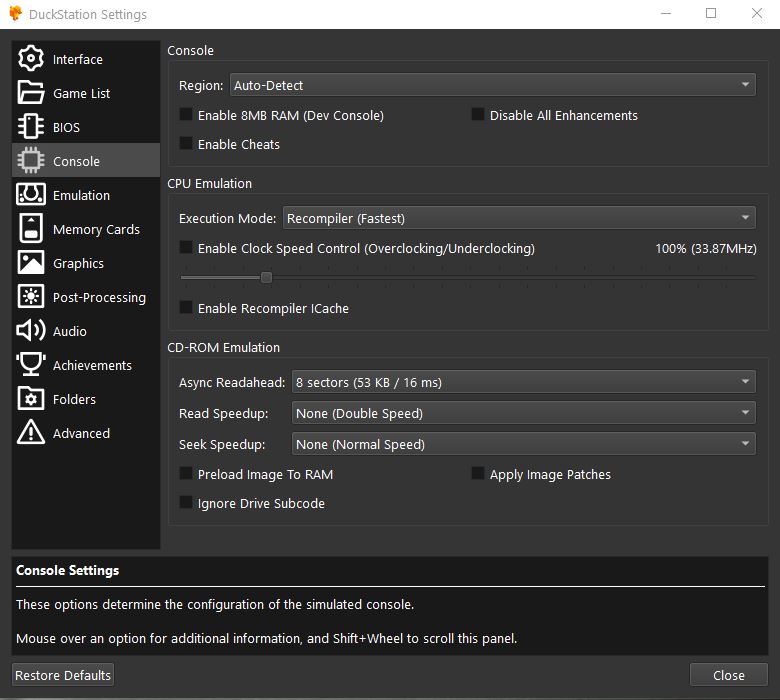Select the Console category label
The height and width of the screenshot is (700, 780).
[76, 161]
